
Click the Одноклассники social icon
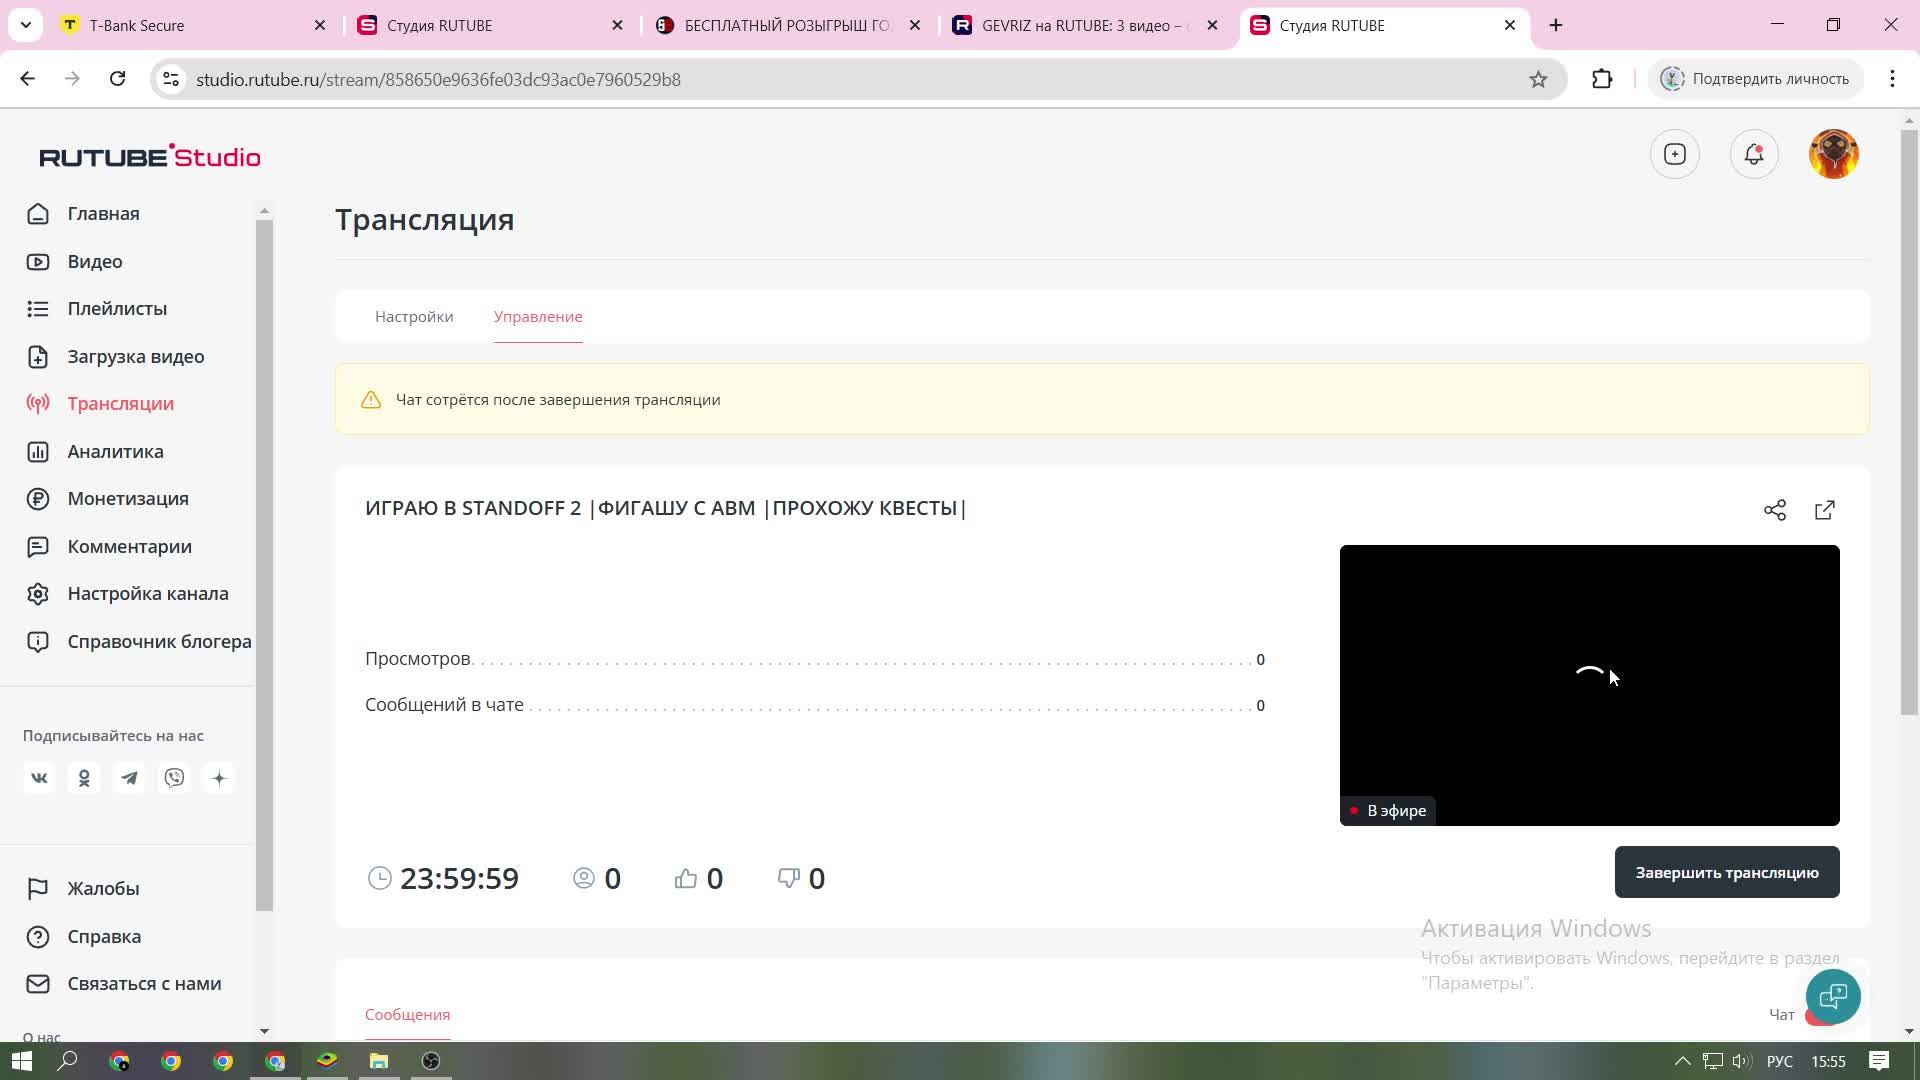point(83,778)
